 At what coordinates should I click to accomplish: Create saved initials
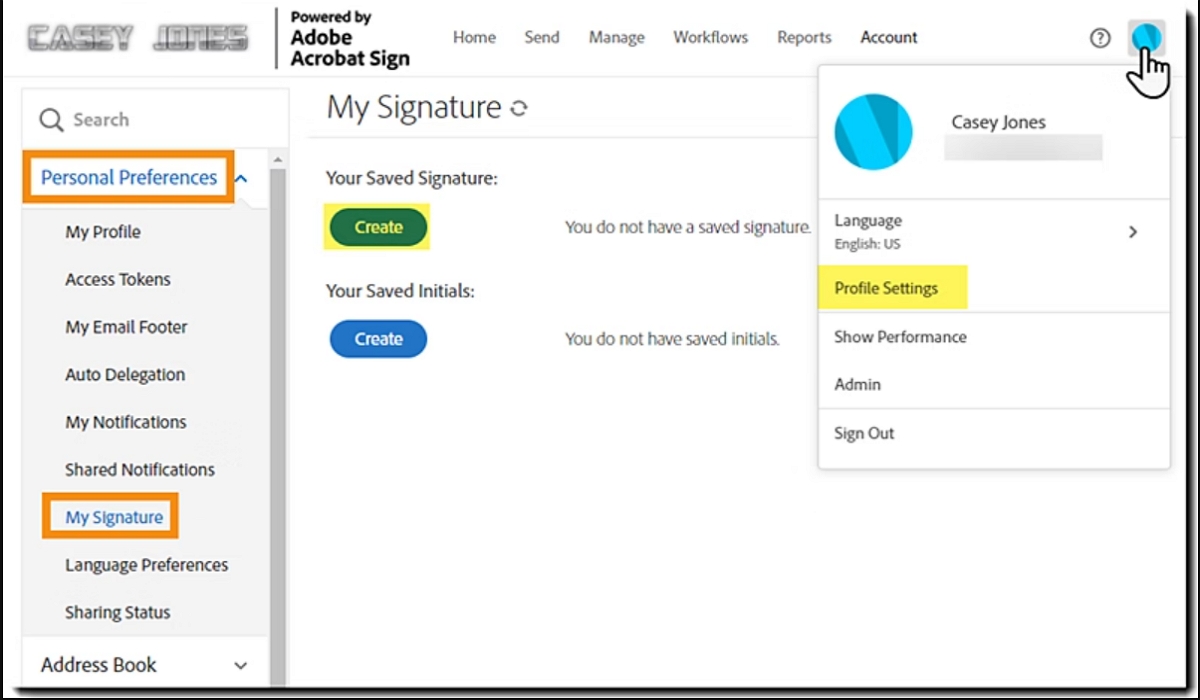tap(378, 339)
